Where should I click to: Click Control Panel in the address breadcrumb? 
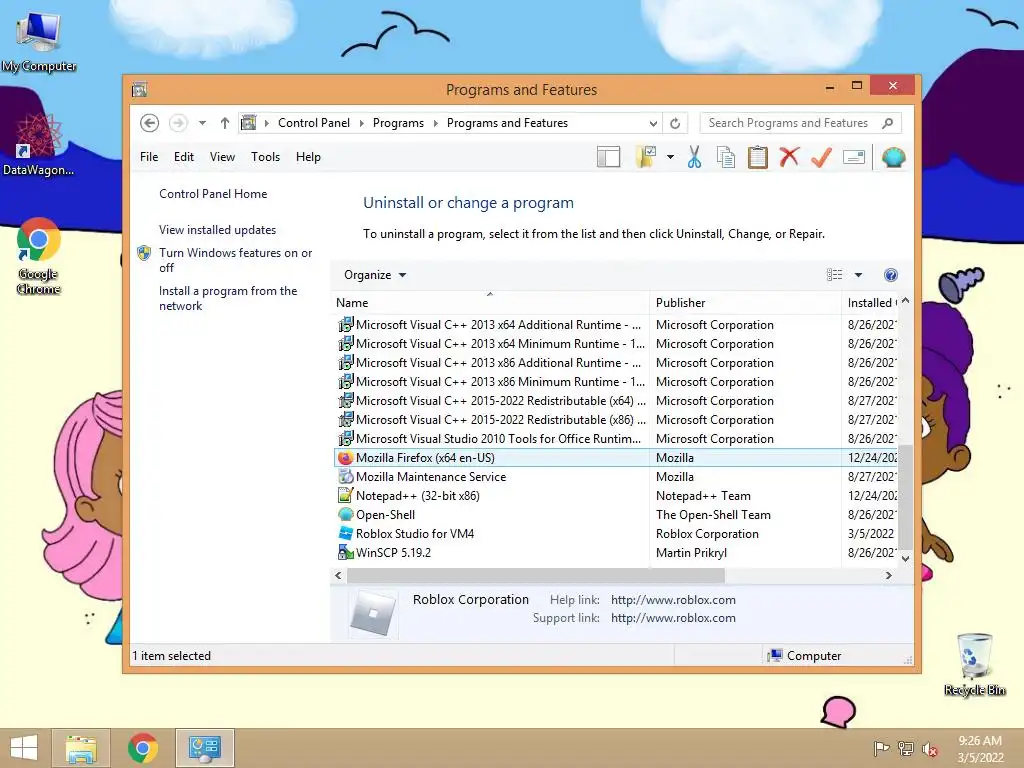tap(313, 123)
